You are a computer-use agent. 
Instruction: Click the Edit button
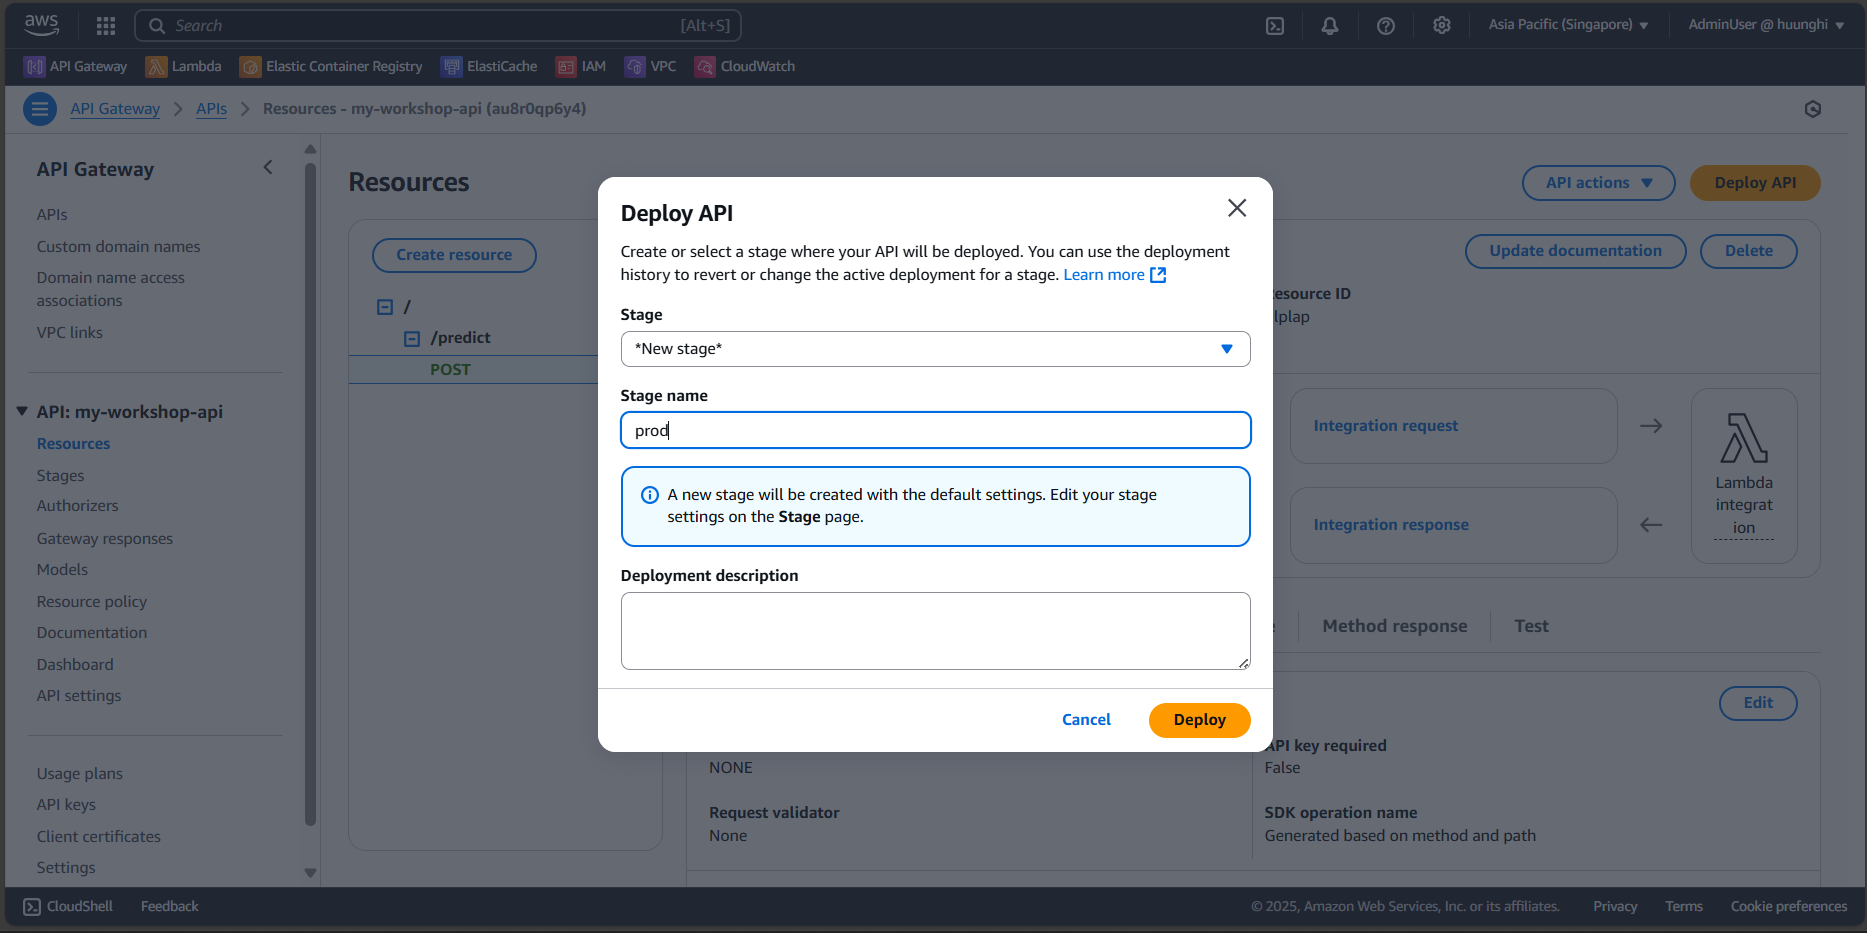point(1758,703)
